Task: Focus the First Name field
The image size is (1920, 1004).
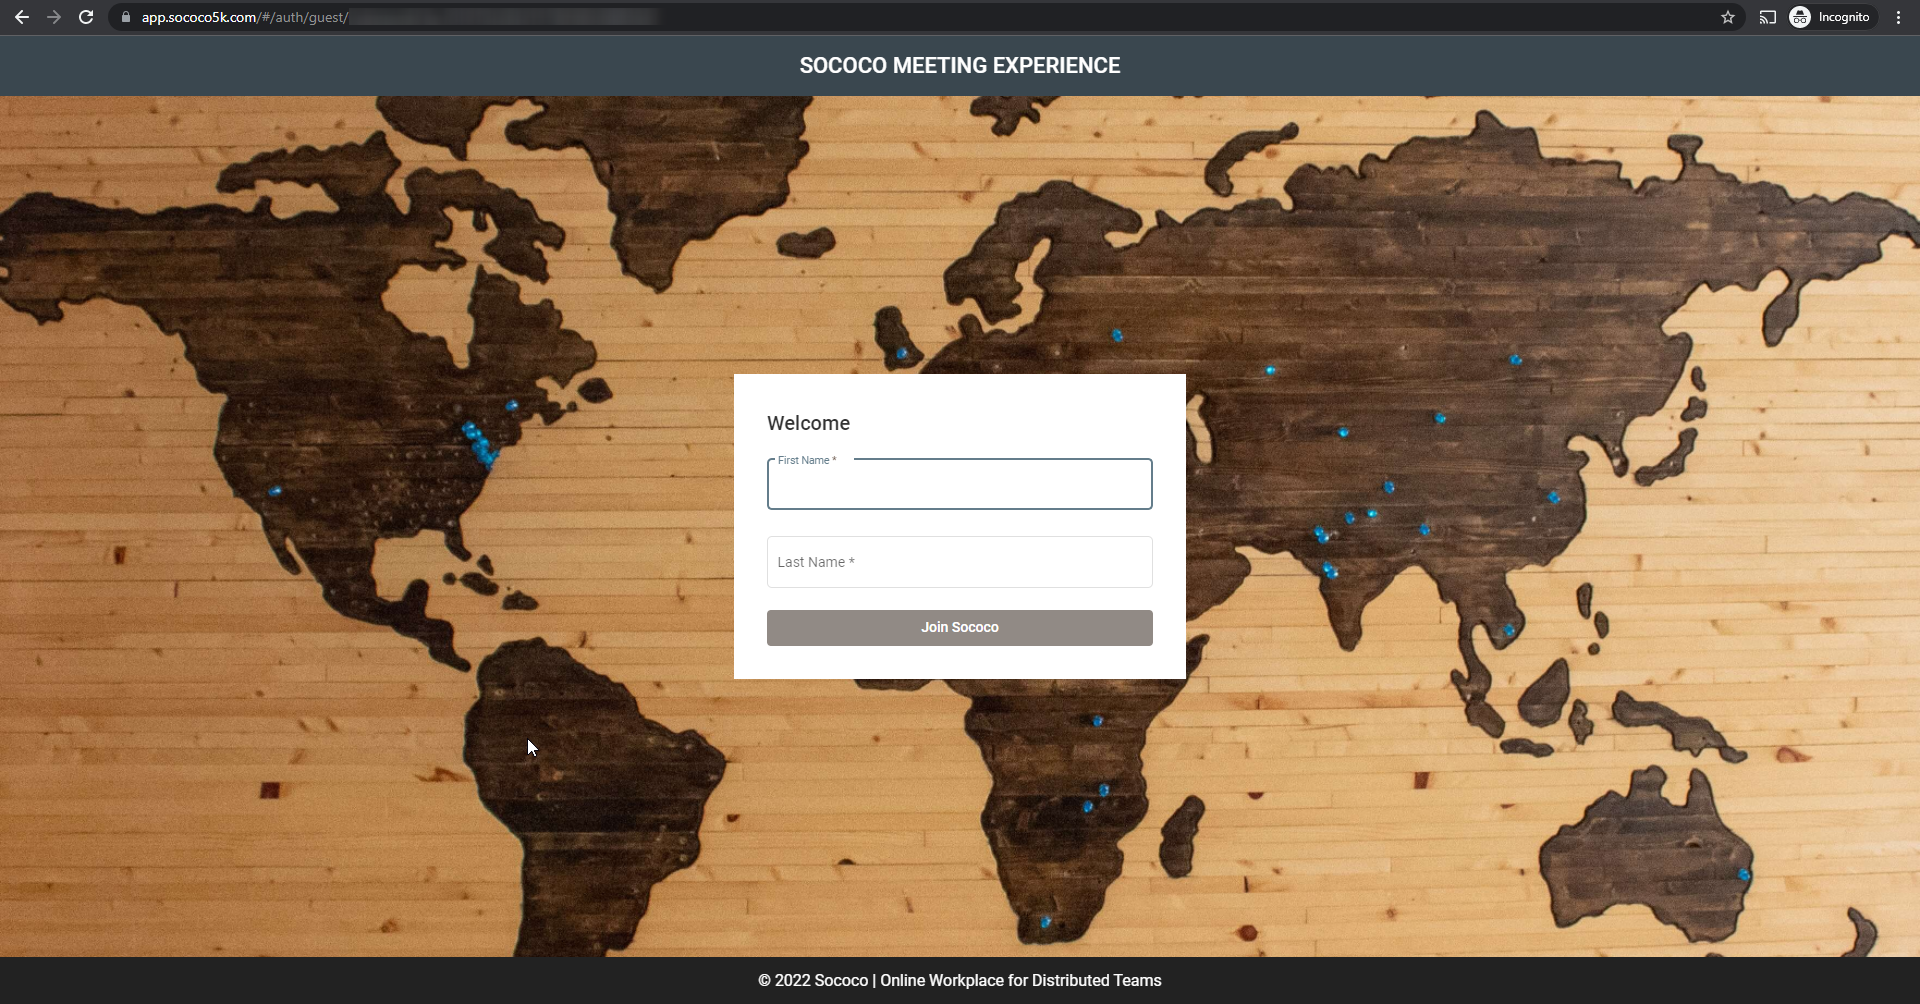Action: tap(959, 484)
